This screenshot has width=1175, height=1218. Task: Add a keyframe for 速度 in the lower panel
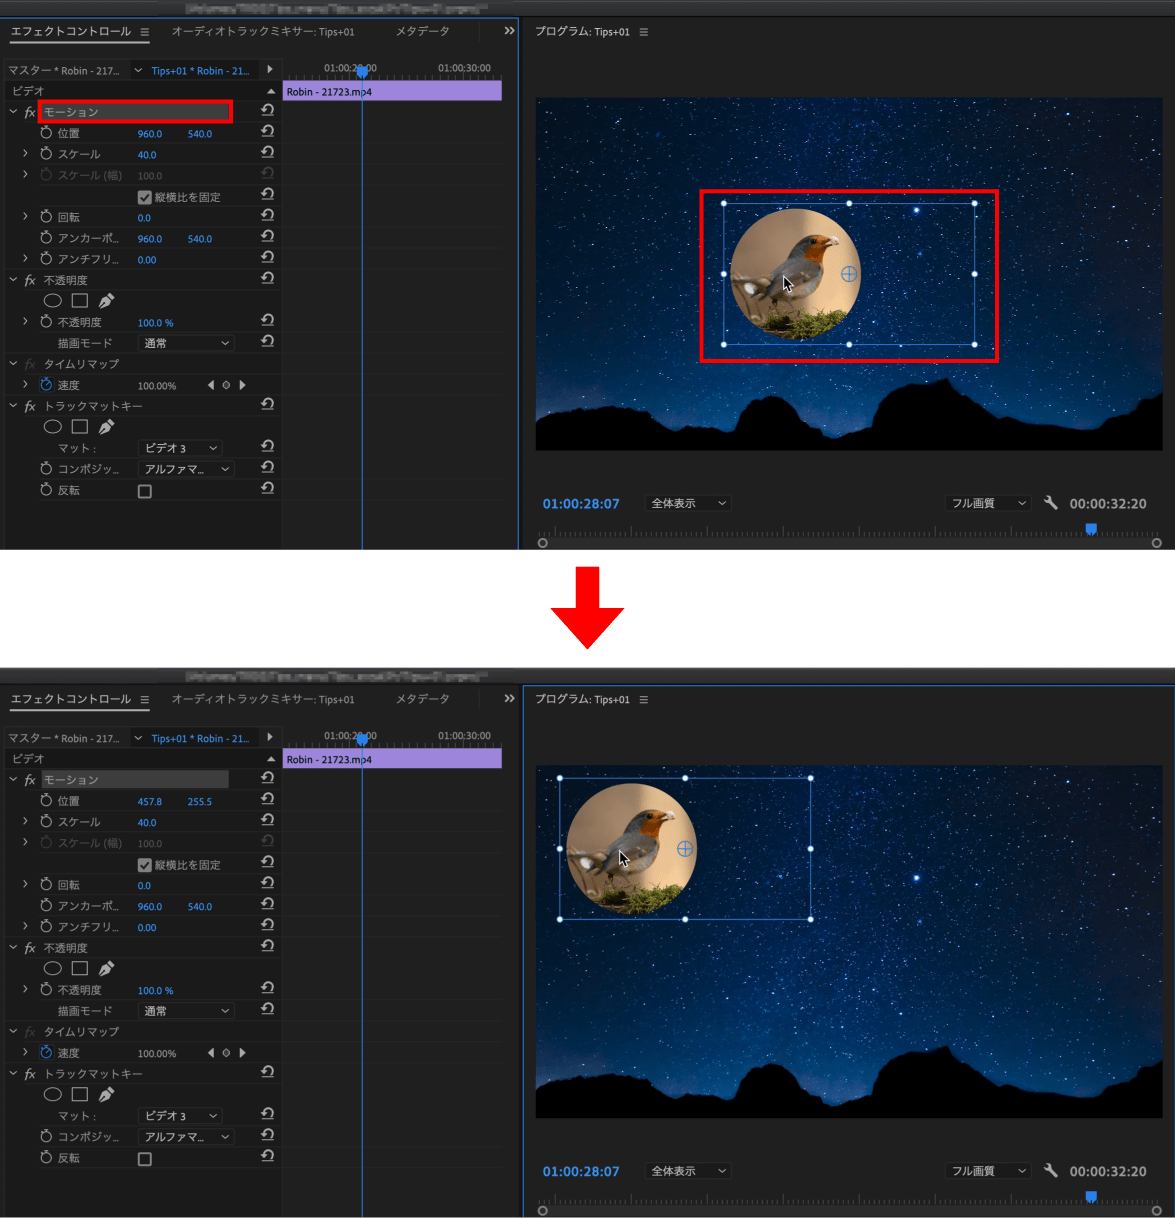coord(226,1053)
